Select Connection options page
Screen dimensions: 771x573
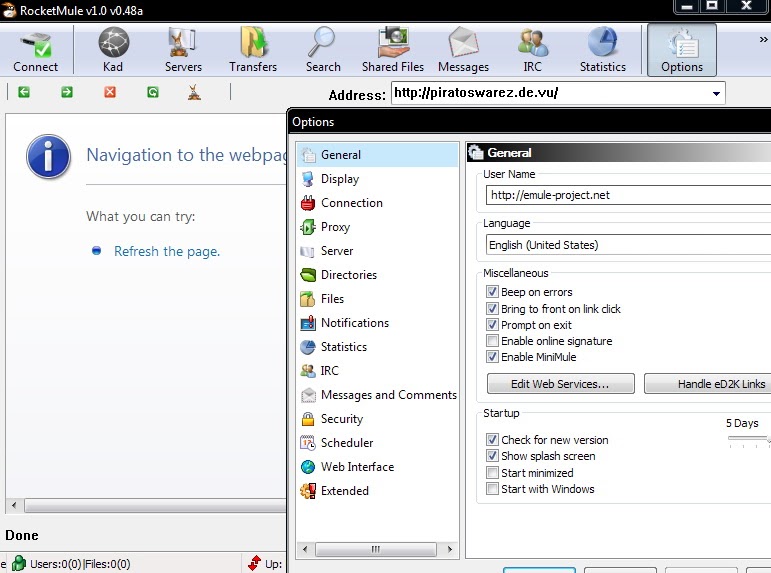tap(377, 203)
